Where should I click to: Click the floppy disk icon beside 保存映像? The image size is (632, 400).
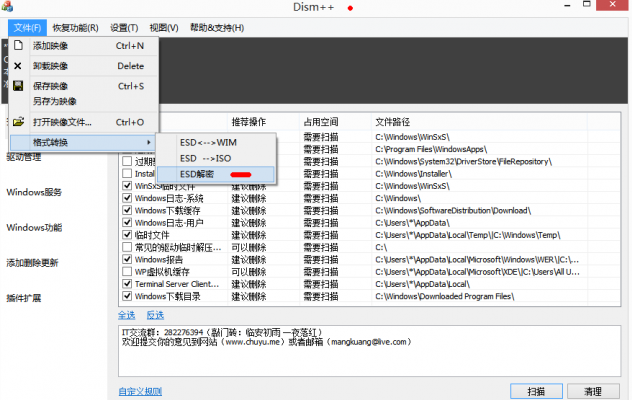point(18,85)
